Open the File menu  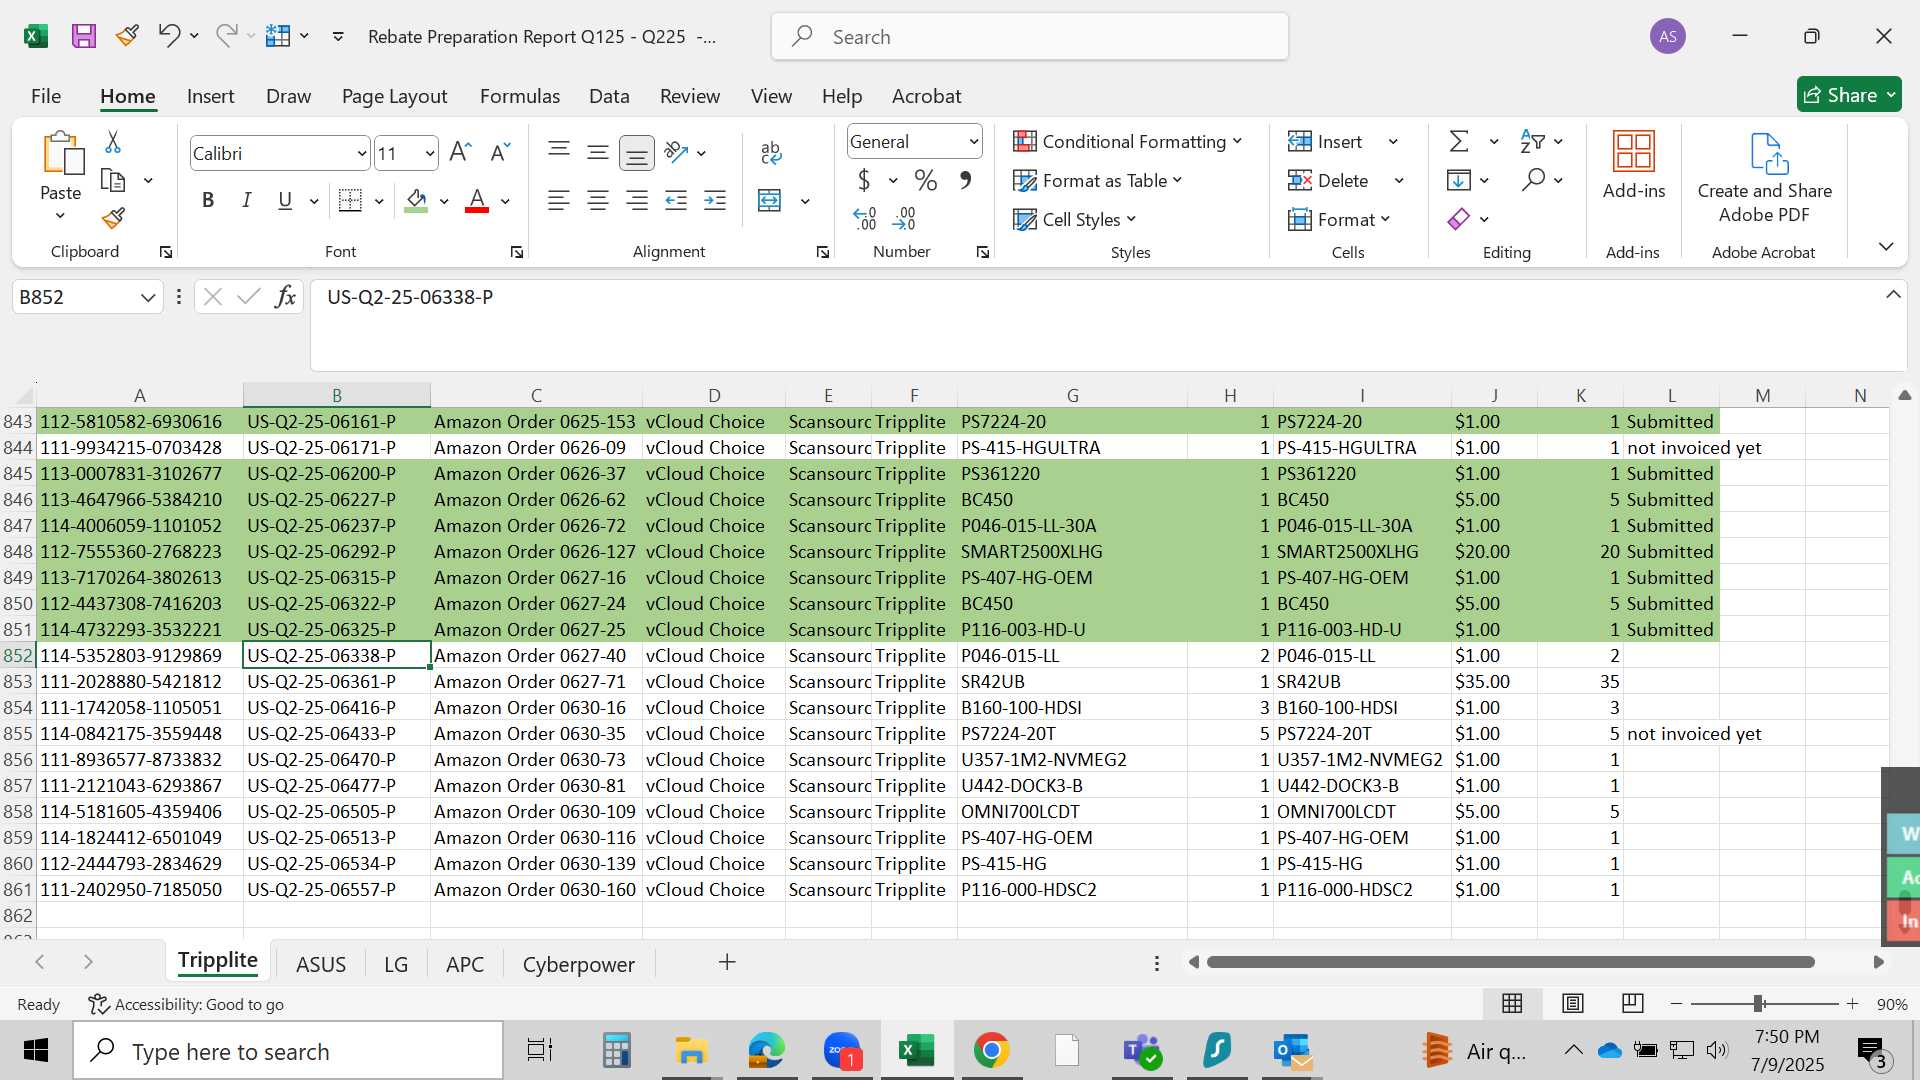tap(46, 96)
